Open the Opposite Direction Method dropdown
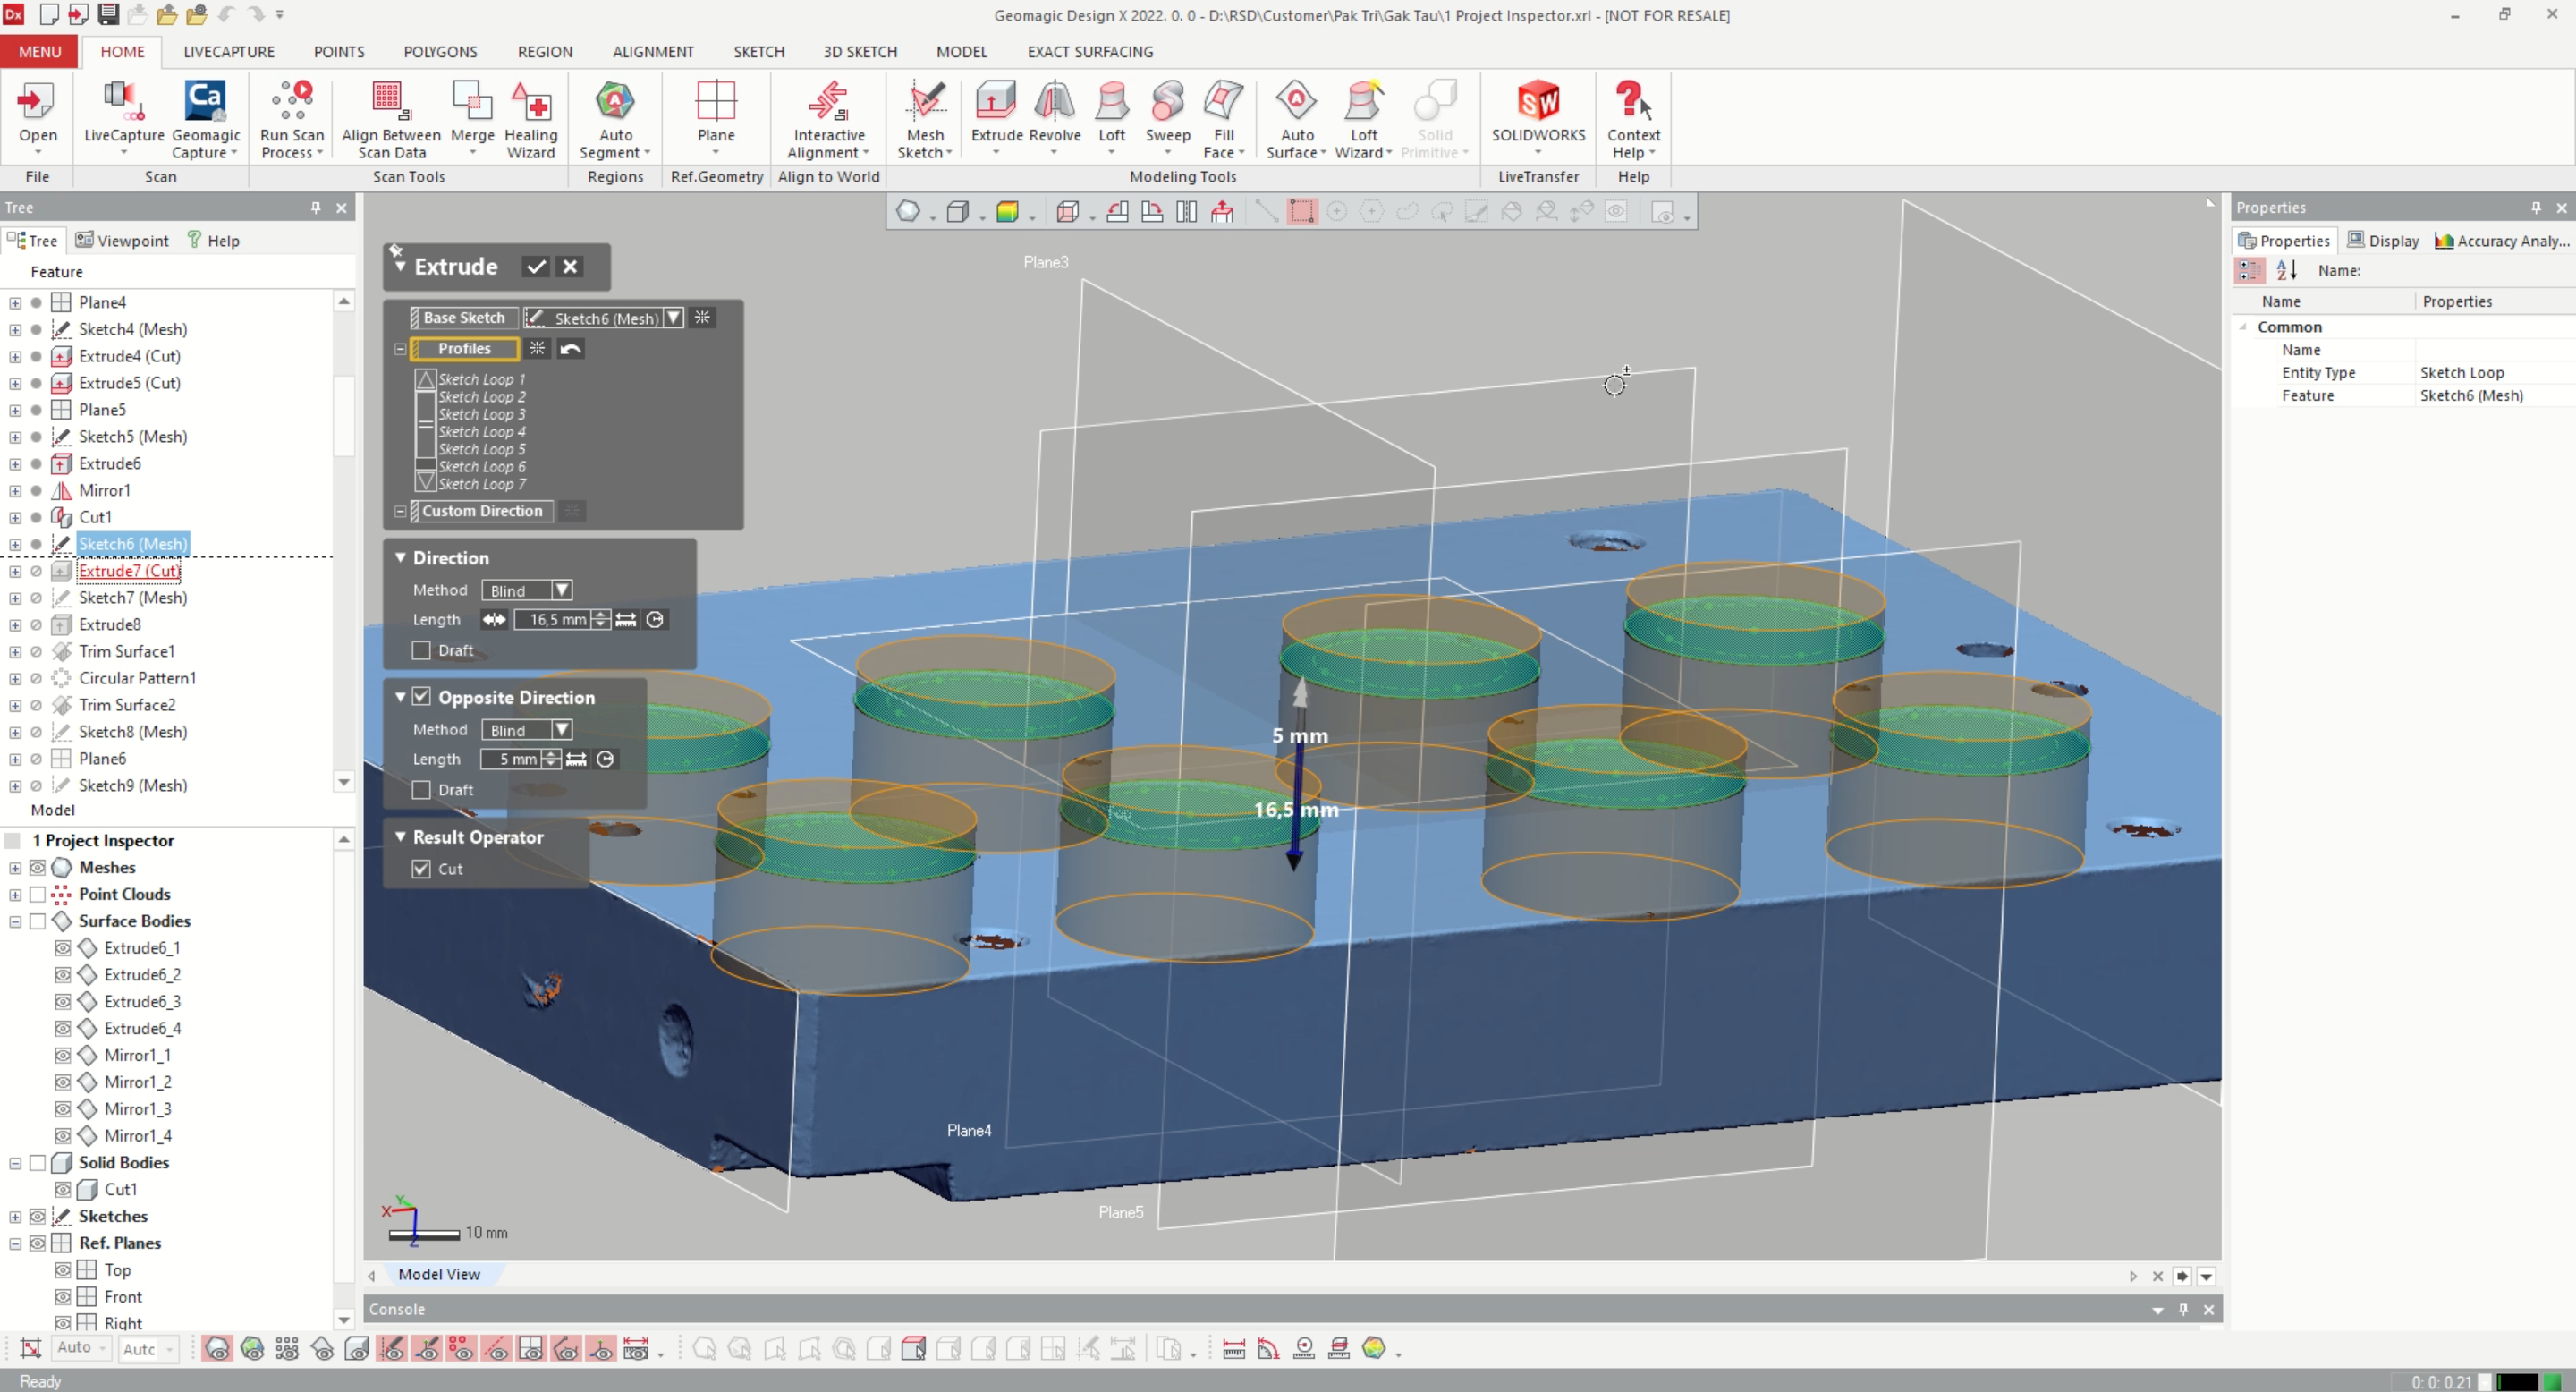2576x1392 pixels. (562, 730)
